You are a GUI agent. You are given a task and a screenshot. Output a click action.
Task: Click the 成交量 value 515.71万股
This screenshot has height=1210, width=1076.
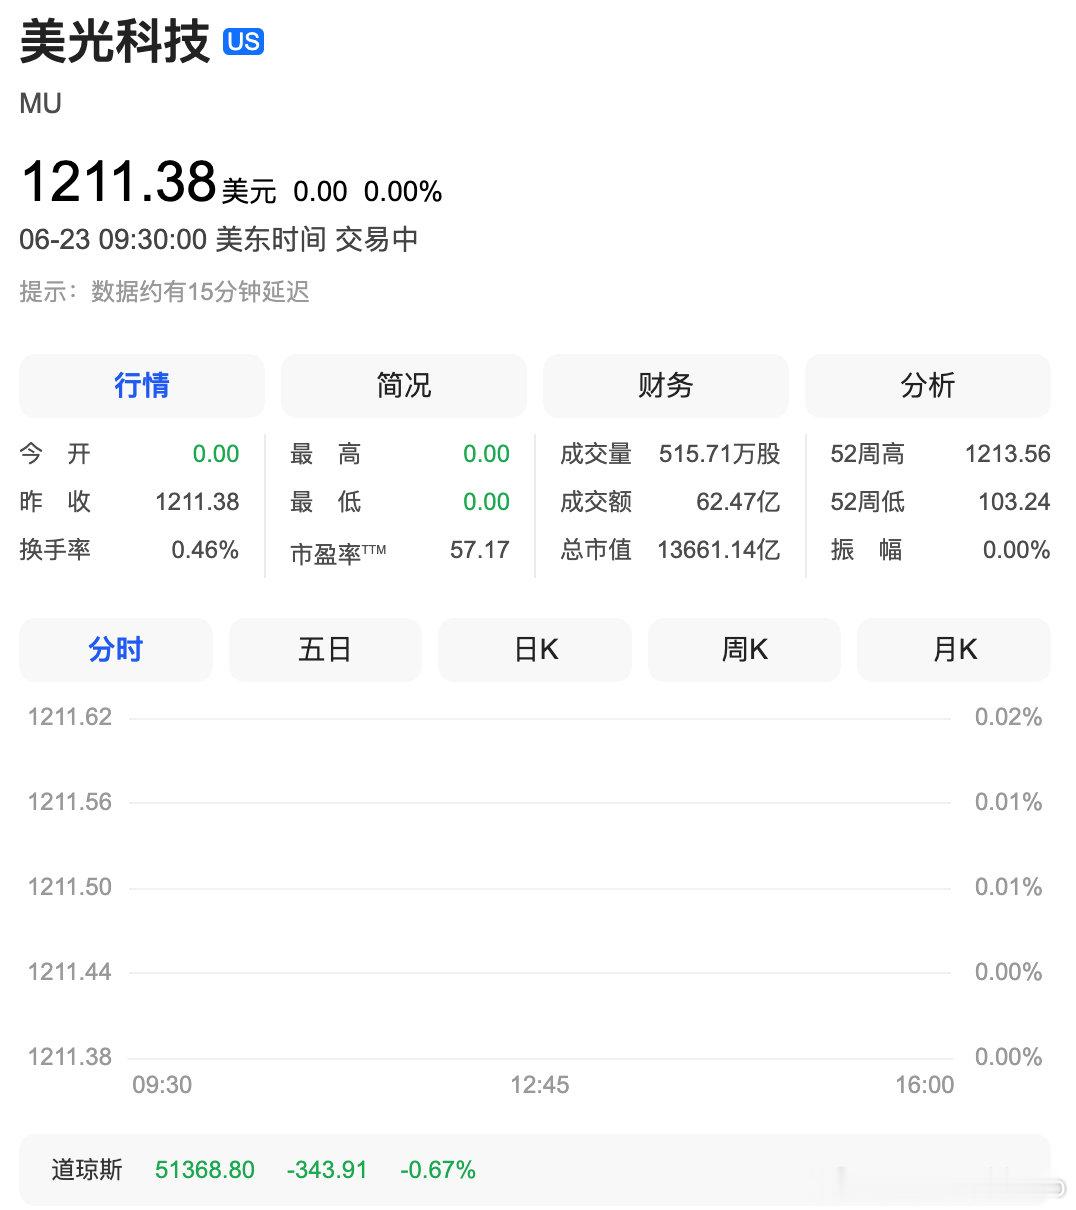[719, 454]
